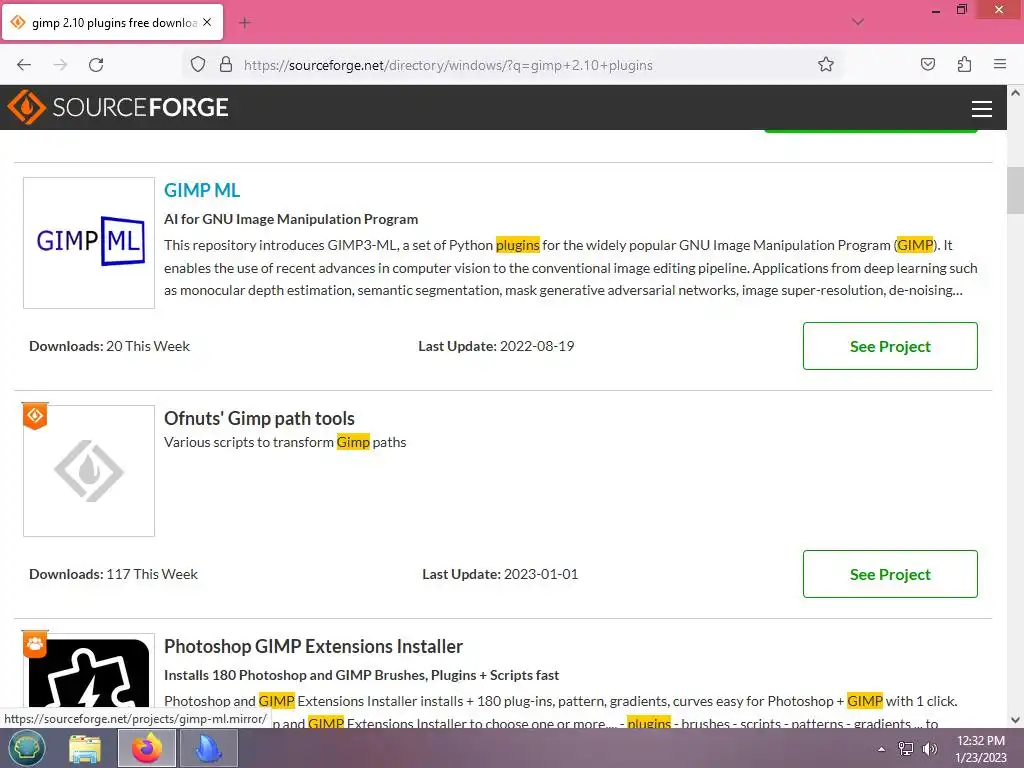Click 'AI for GNU Image Manipulation Program' subtitle
The width and height of the screenshot is (1024, 768).
point(291,219)
